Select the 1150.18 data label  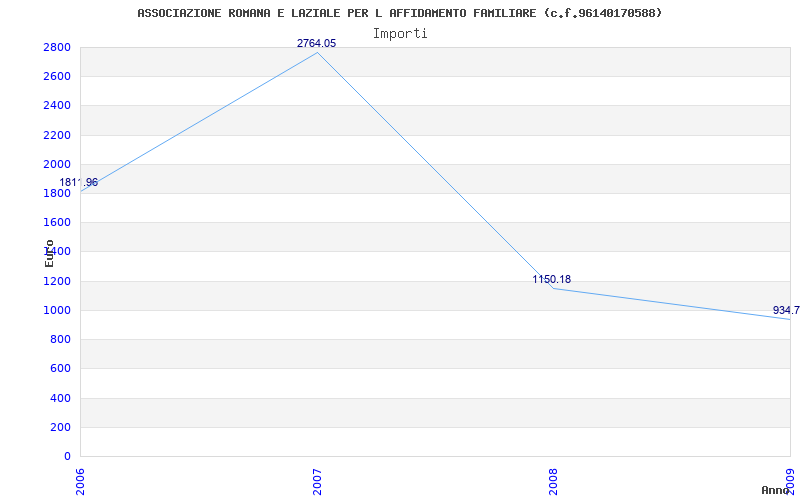[x=552, y=279]
